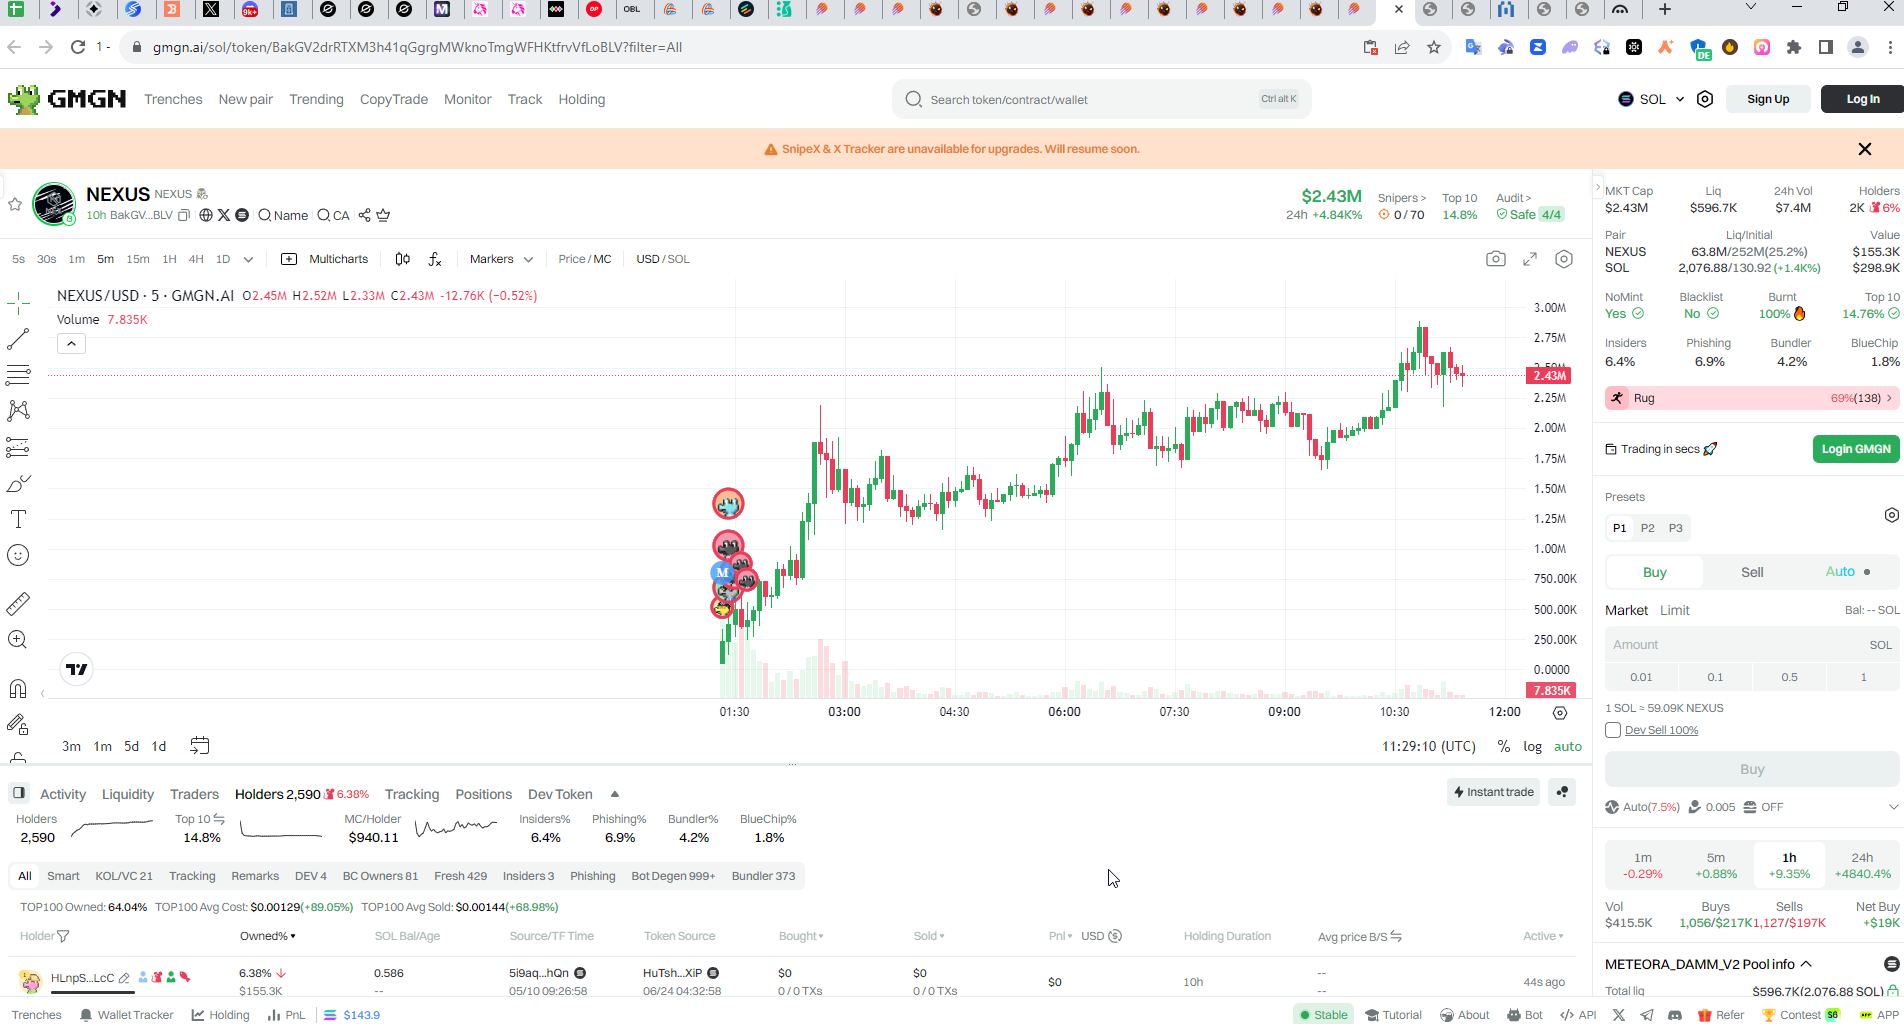The width and height of the screenshot is (1904, 1024).
Task: Select the trend line drawing tool
Action: pos(18,339)
